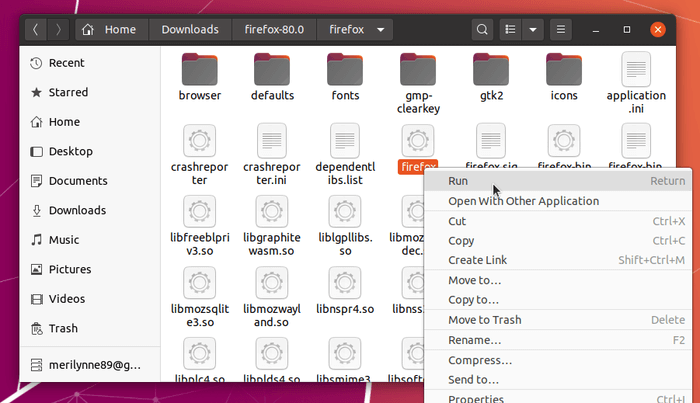Select the gmp-clearkey folder icon
Image resolution: width=700 pixels, height=403 pixels.
[418, 69]
